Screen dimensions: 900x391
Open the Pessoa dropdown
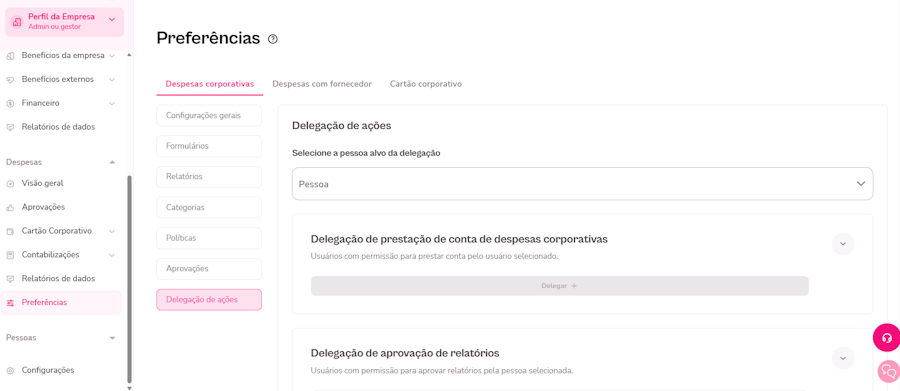tap(583, 184)
